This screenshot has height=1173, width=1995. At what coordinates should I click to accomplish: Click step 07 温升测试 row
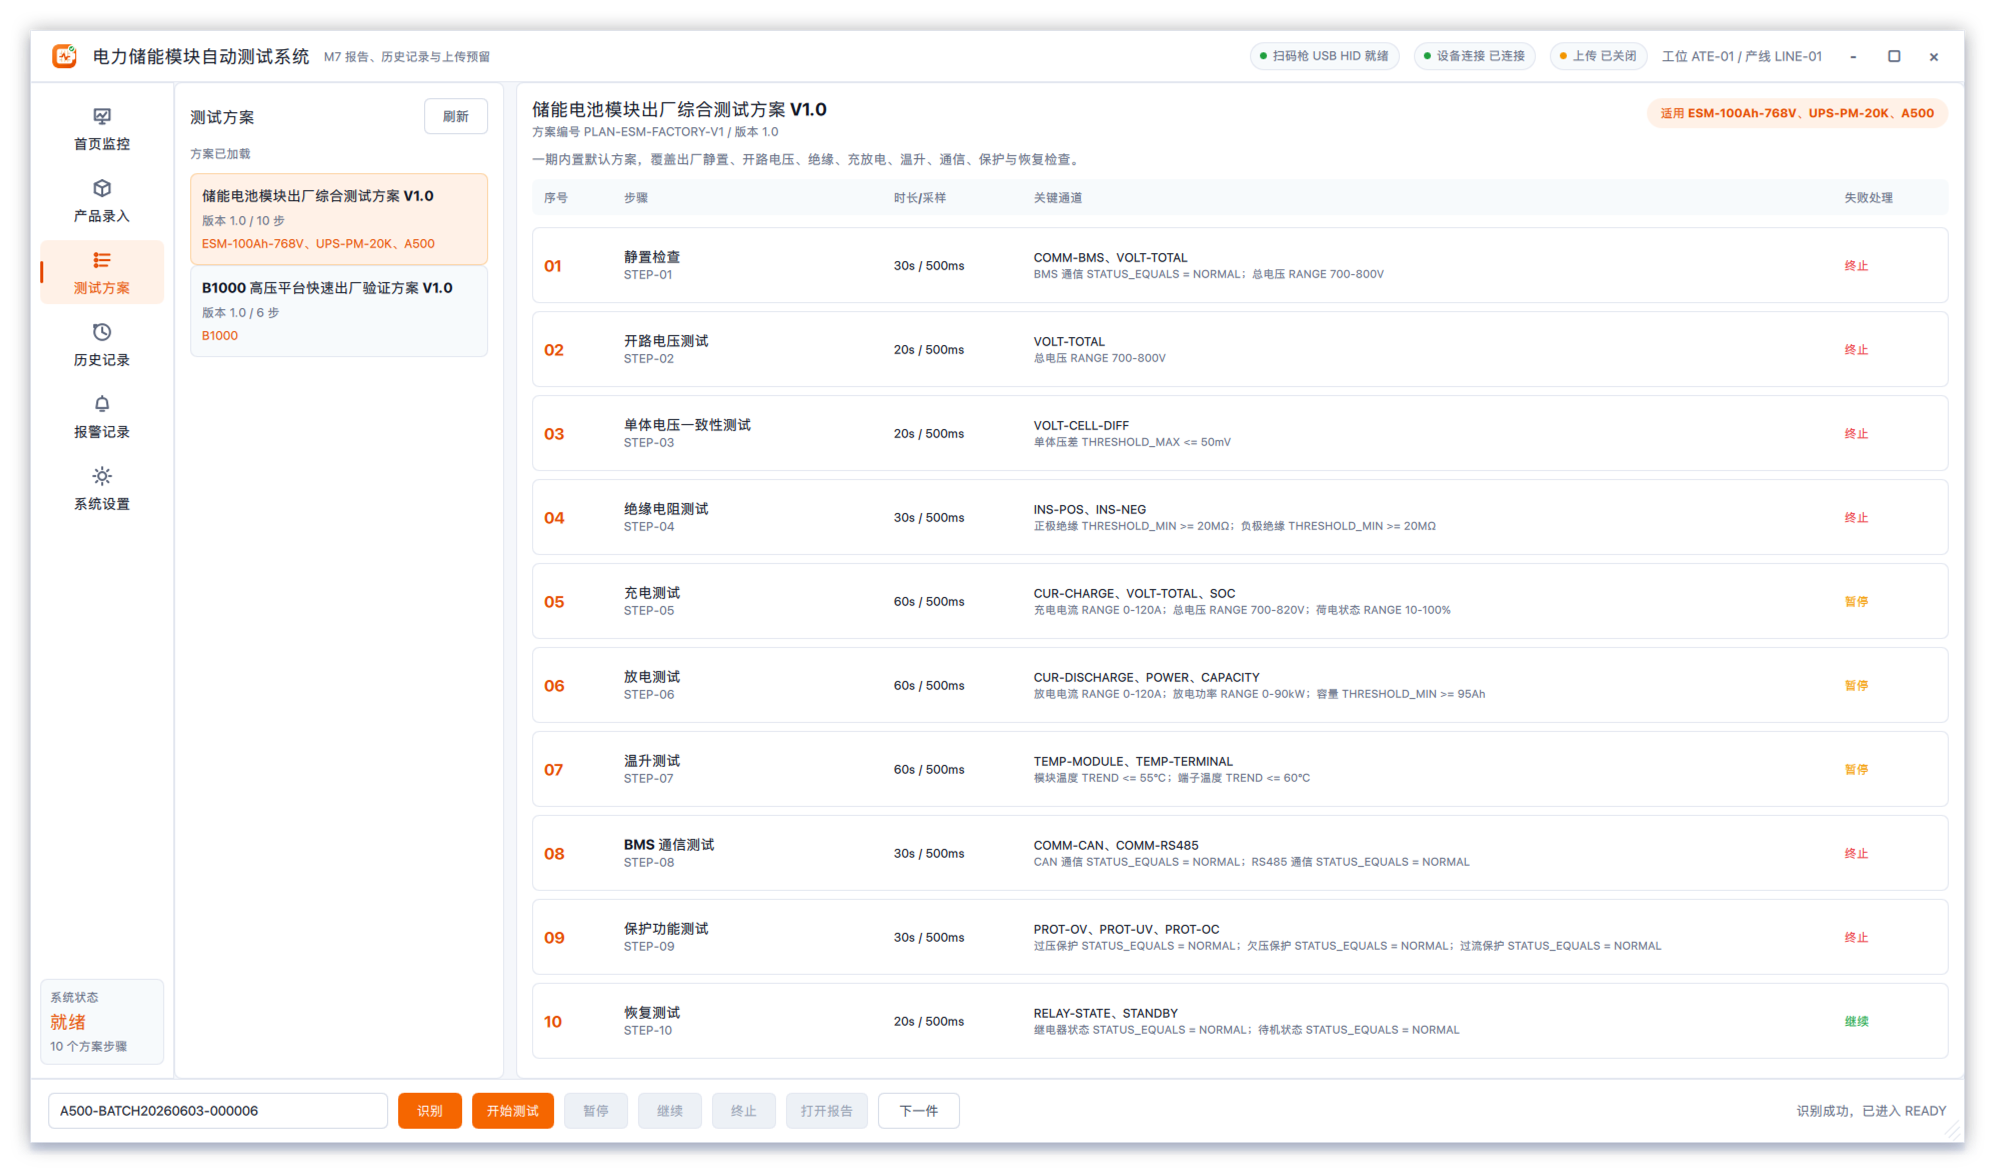(1240, 770)
